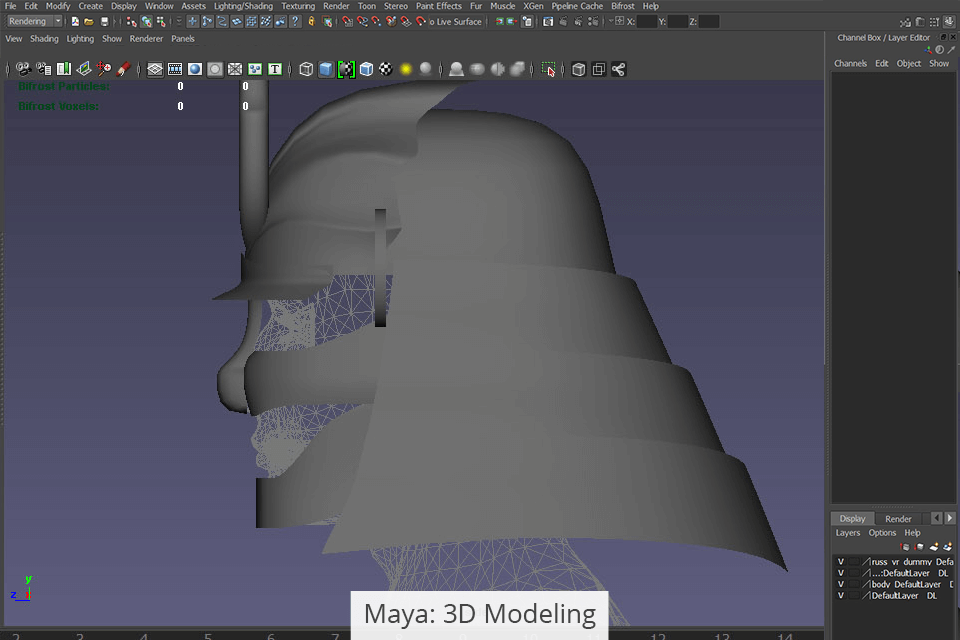Click Channels in the Channel Box
Image resolution: width=960 pixels, height=640 pixels.
tap(851, 63)
